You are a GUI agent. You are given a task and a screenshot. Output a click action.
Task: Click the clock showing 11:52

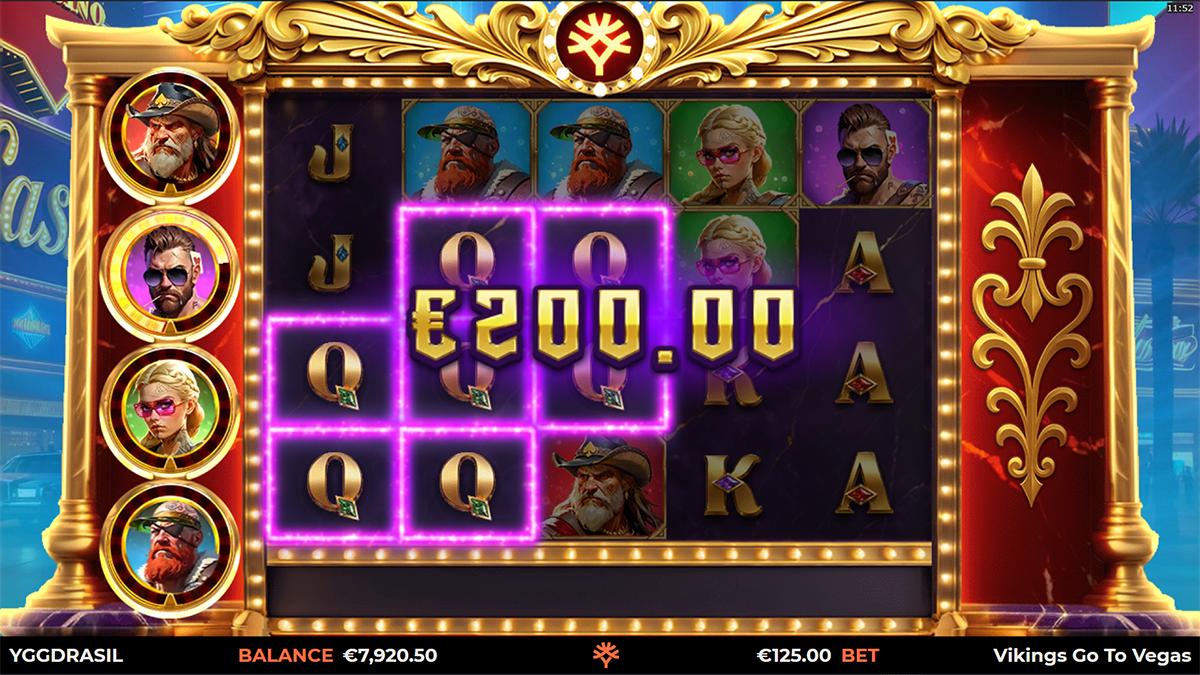[1180, 7]
